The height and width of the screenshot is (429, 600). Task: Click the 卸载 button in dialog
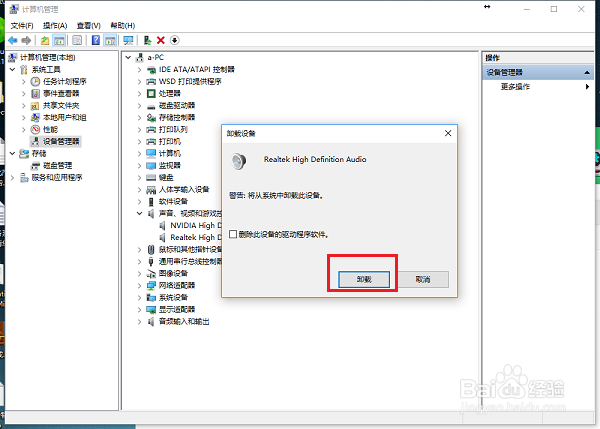coord(364,279)
